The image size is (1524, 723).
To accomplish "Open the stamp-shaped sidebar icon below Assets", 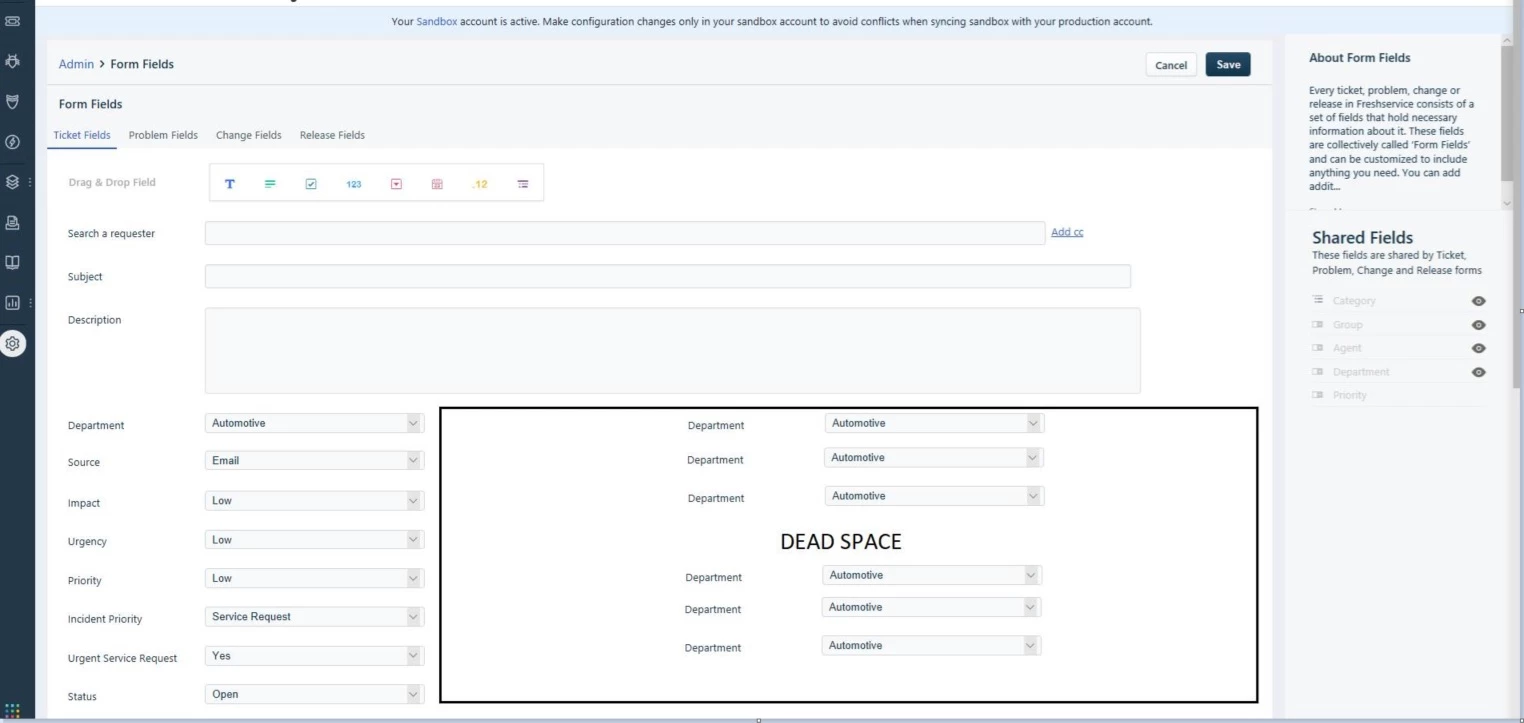I will (x=13, y=223).
